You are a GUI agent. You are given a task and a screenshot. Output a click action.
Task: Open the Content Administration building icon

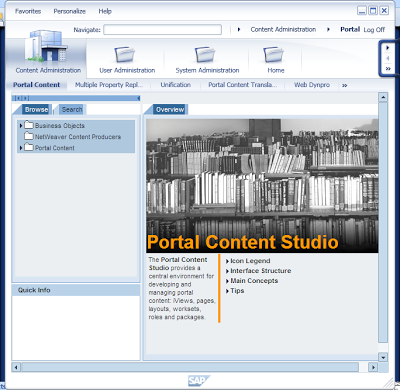pos(46,46)
